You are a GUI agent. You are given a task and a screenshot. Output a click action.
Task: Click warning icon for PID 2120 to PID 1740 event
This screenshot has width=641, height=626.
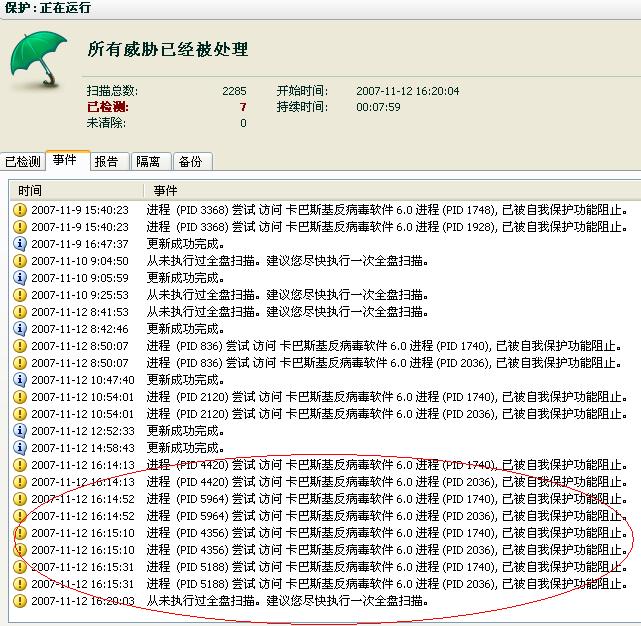[x=20, y=397]
